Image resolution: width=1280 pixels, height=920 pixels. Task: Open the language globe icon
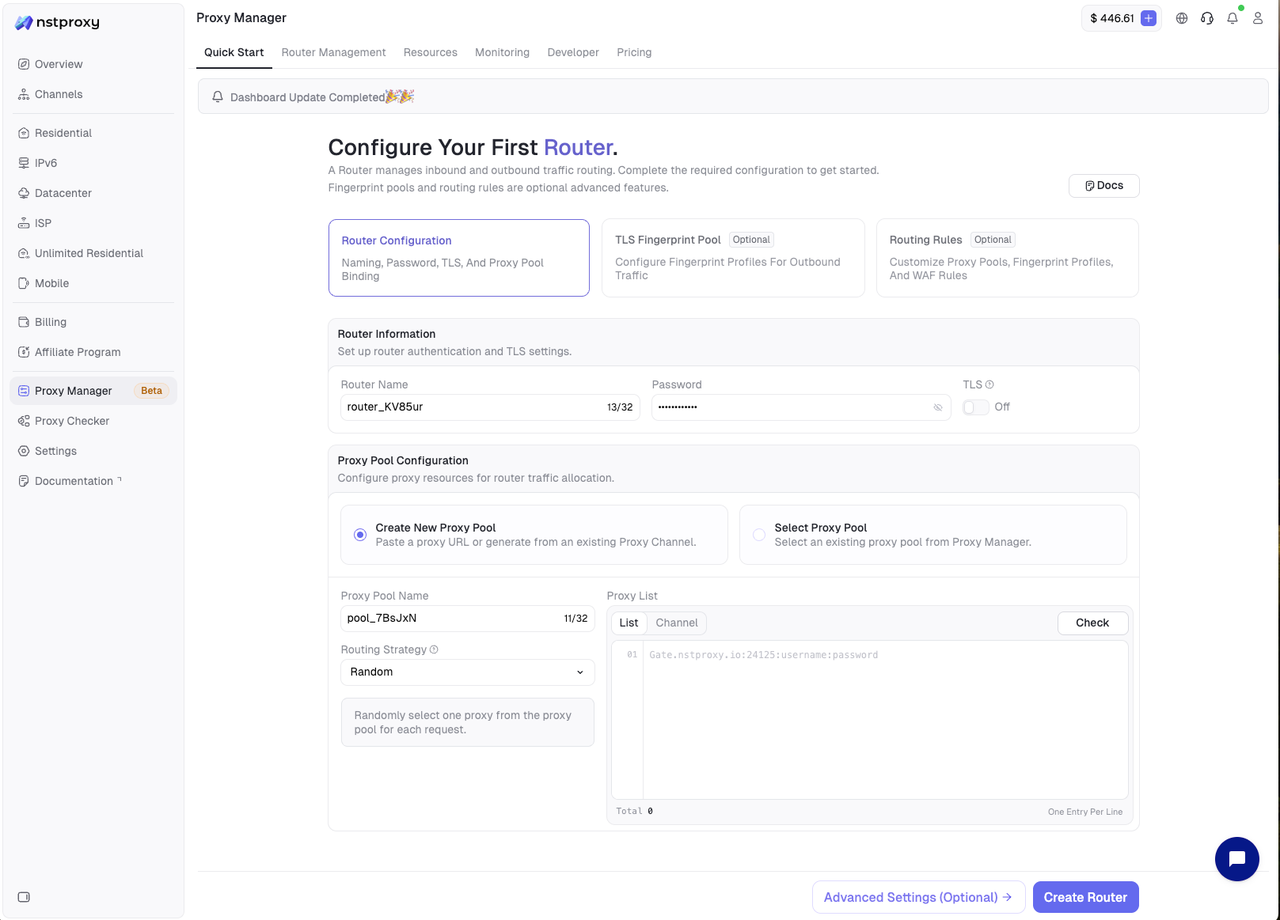pos(1182,18)
